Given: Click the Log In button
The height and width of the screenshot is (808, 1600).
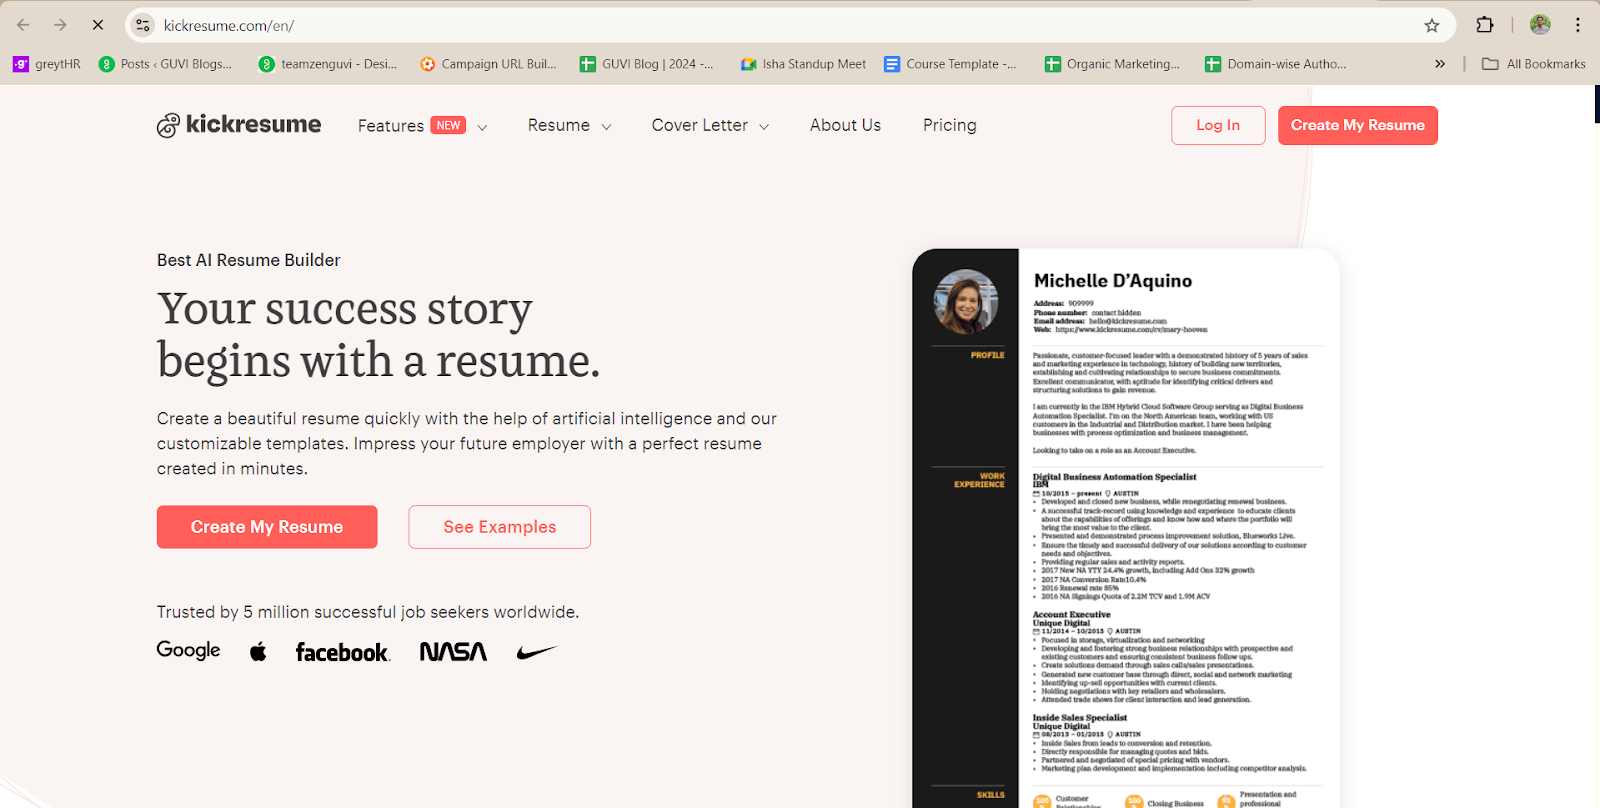Looking at the screenshot, I should pos(1218,125).
